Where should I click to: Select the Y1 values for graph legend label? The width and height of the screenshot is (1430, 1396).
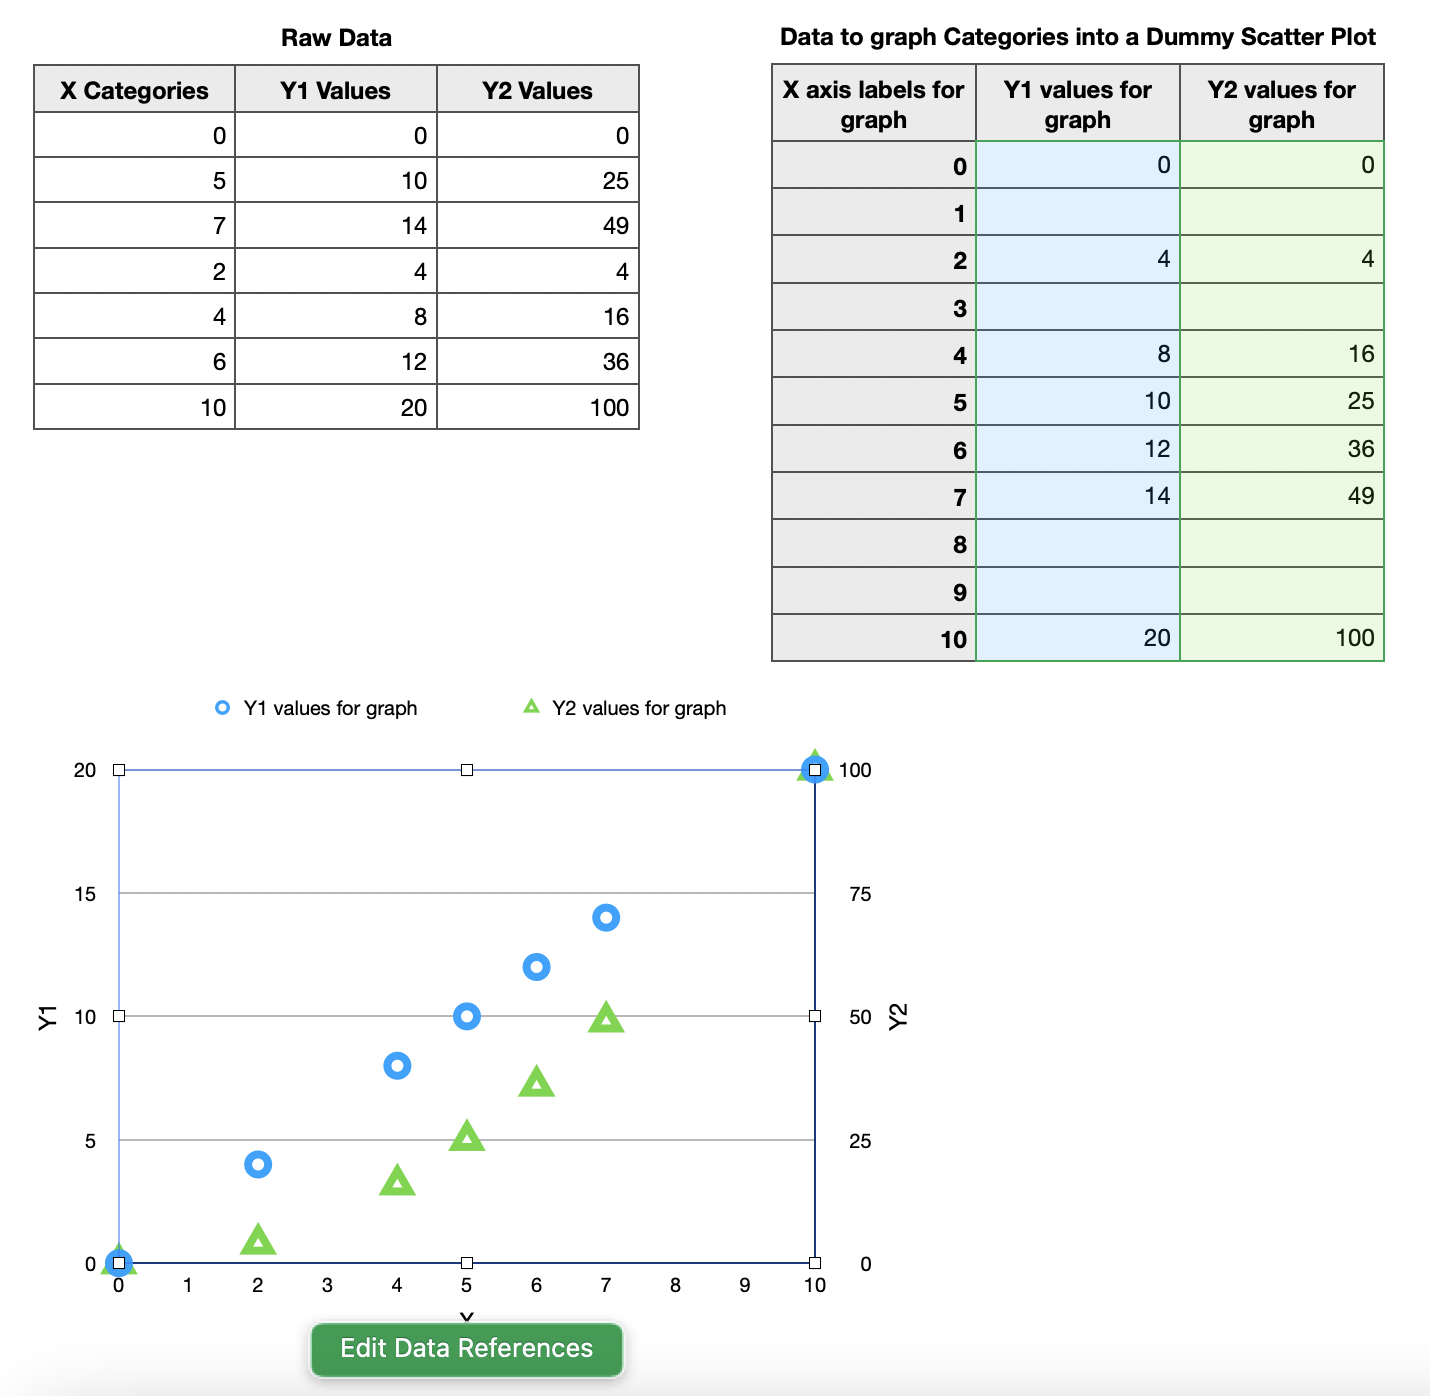331,707
